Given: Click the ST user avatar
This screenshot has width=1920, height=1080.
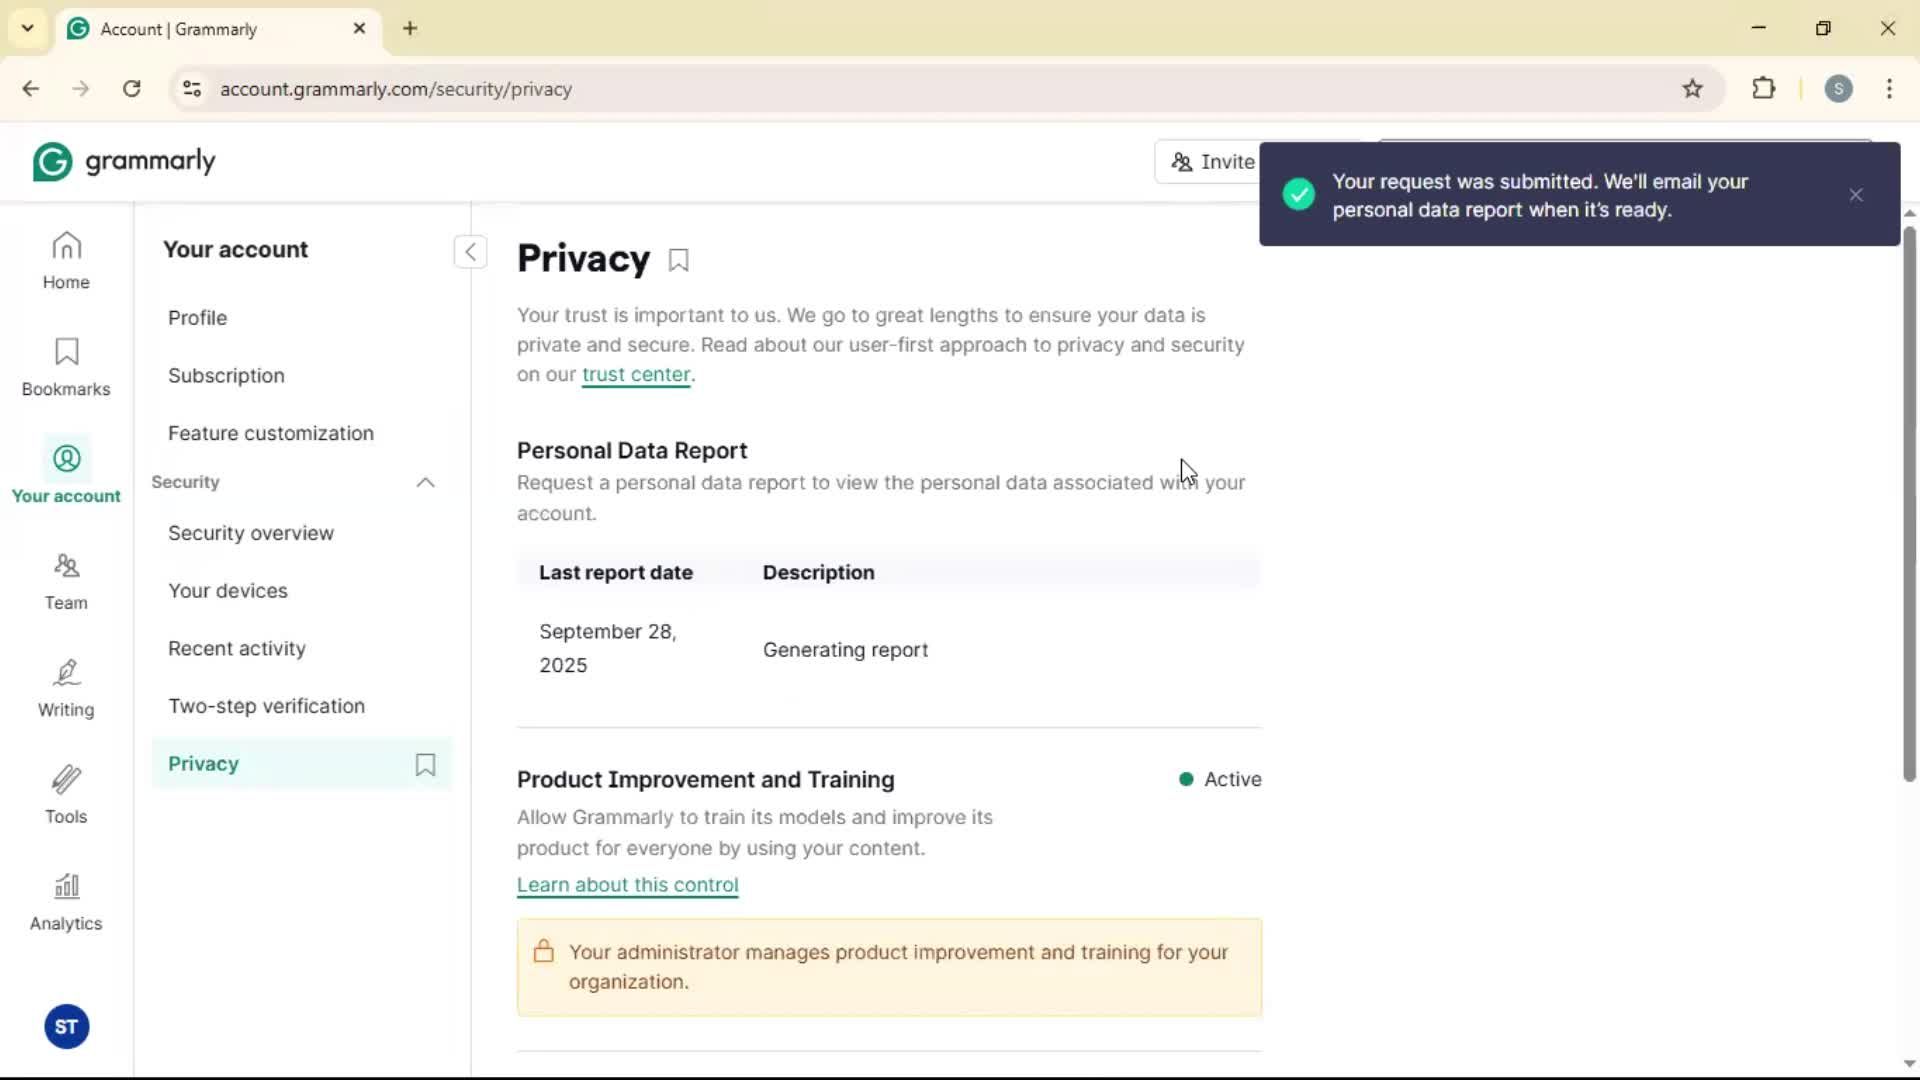Looking at the screenshot, I should pos(66,1027).
